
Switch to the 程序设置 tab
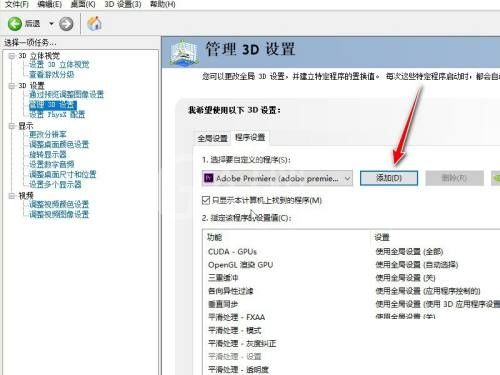(x=250, y=137)
